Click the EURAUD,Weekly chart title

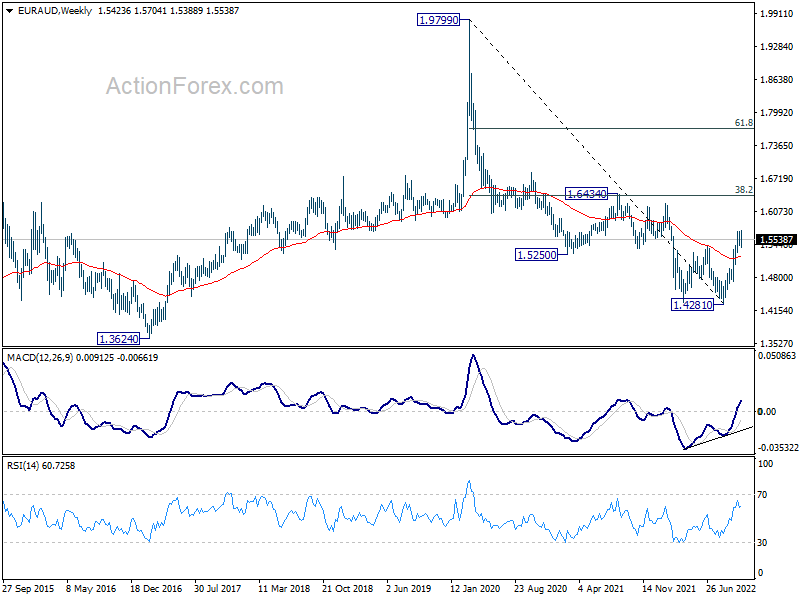tap(55, 11)
